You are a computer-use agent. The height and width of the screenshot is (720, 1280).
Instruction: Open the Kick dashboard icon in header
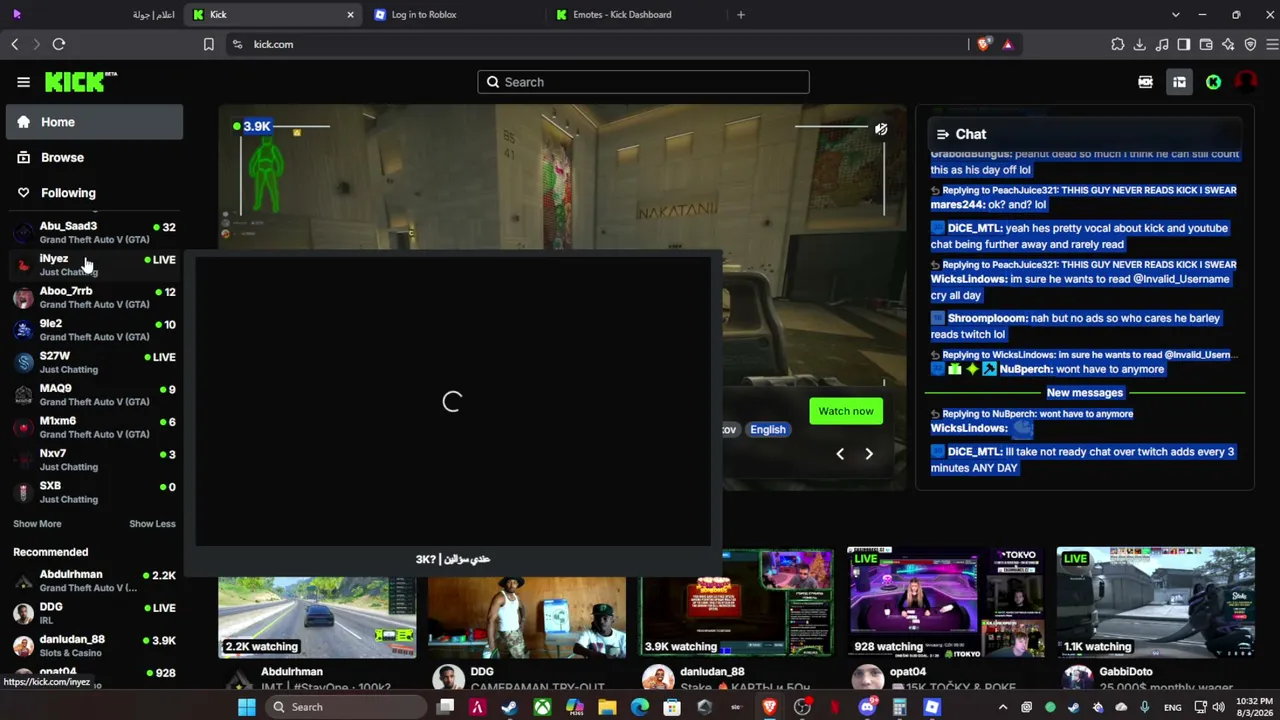click(1179, 82)
